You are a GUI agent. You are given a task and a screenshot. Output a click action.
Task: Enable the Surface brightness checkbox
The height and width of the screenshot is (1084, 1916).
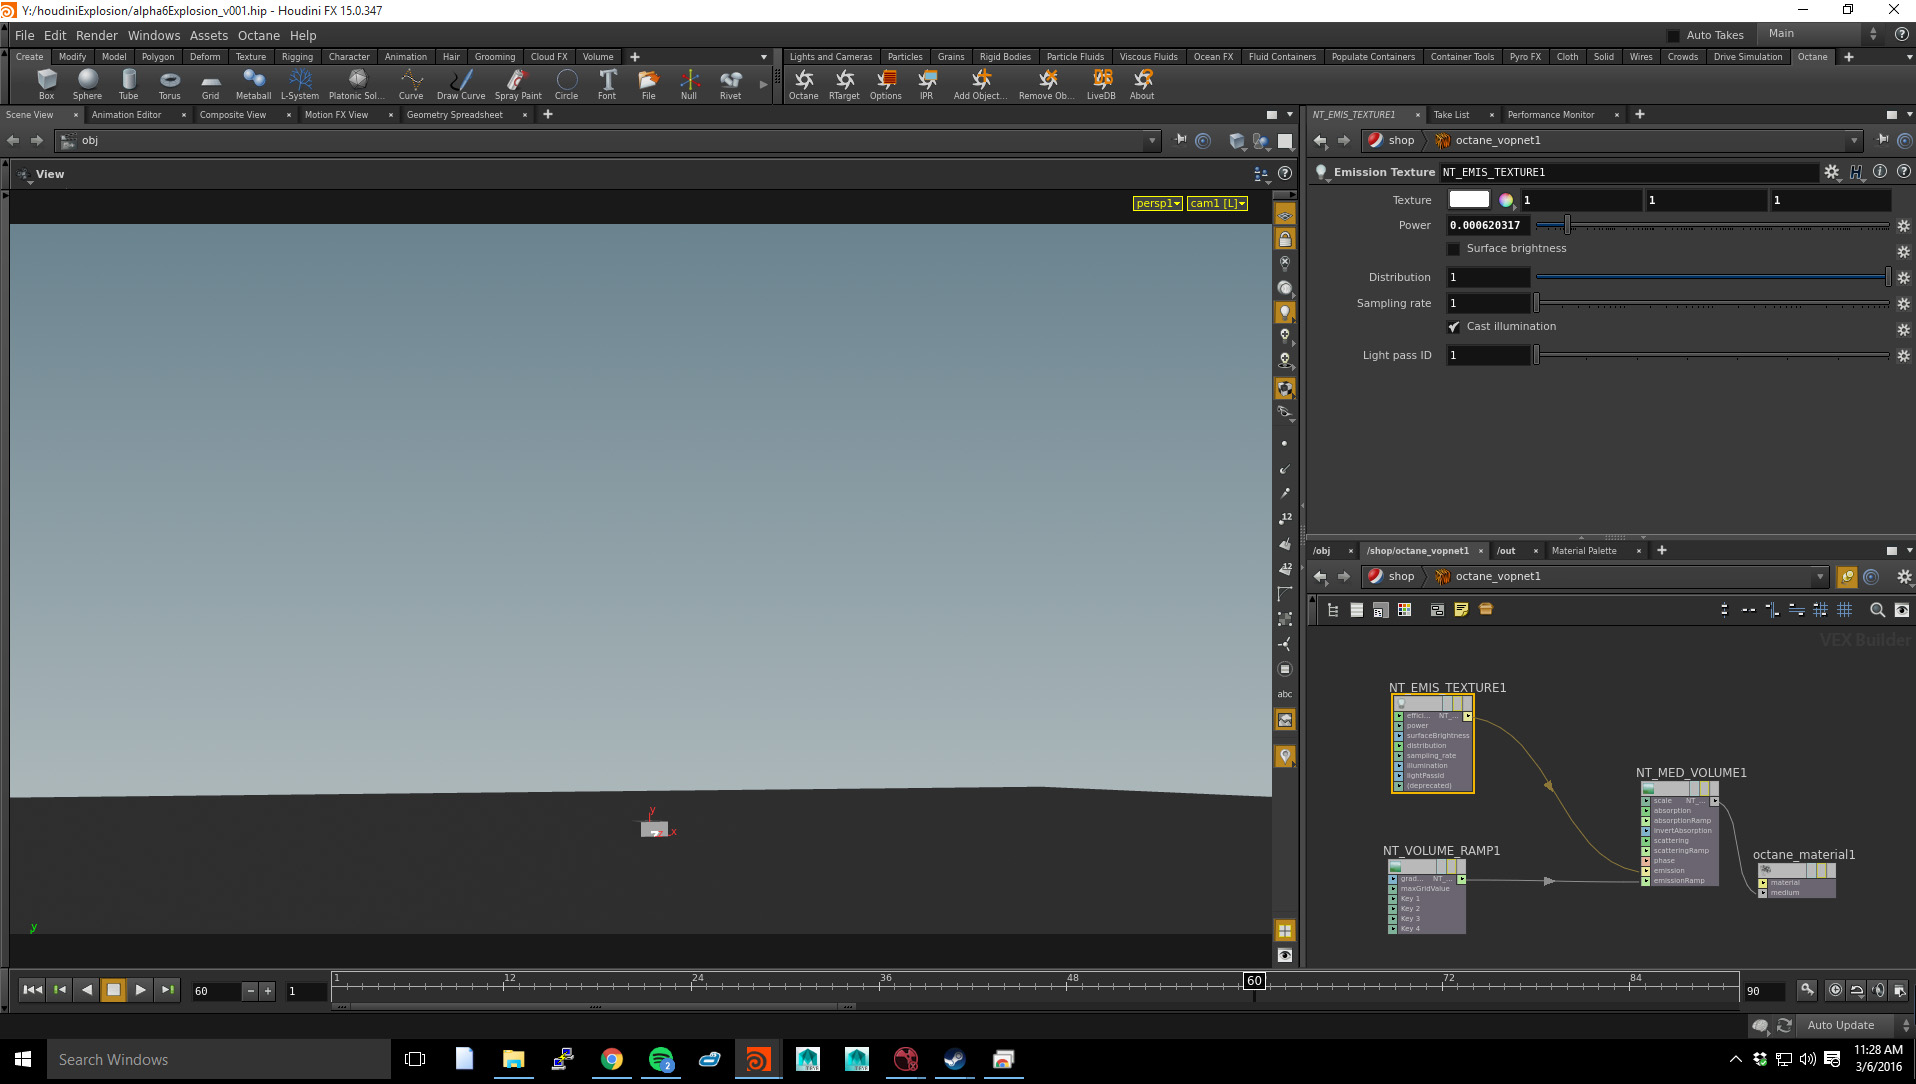pos(1454,249)
